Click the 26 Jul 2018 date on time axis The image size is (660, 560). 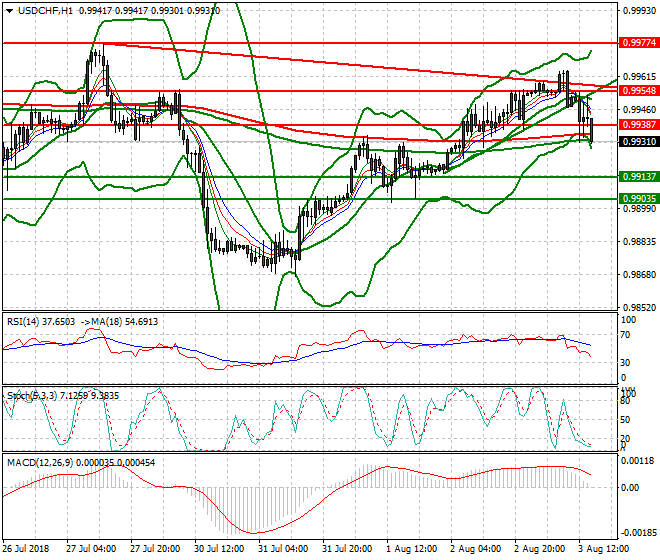(26, 549)
